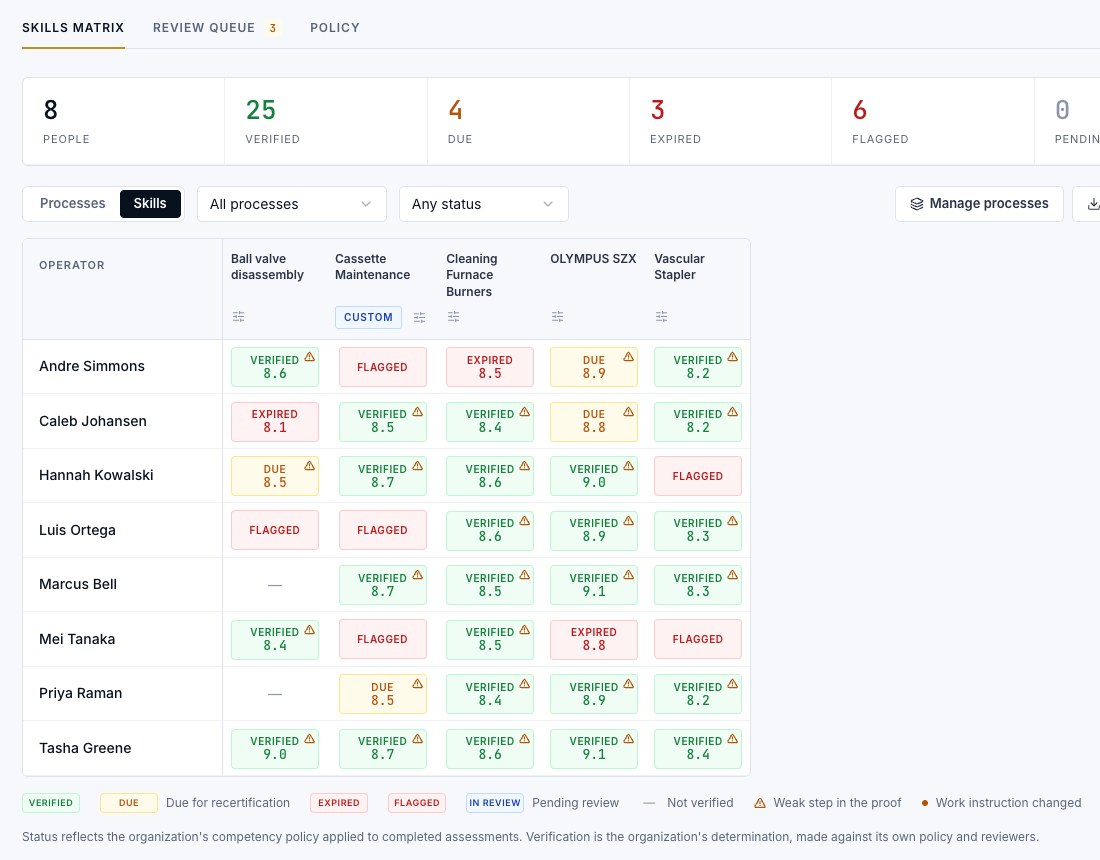Switch view to Processes
The image size is (1100, 860).
[x=72, y=203]
